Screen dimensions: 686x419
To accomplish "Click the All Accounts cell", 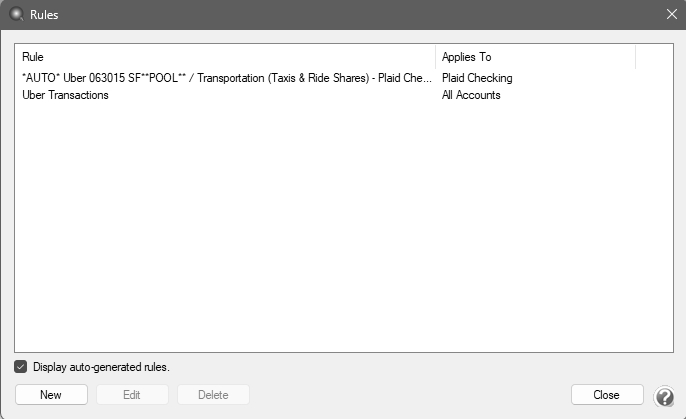I will pos(471,95).
